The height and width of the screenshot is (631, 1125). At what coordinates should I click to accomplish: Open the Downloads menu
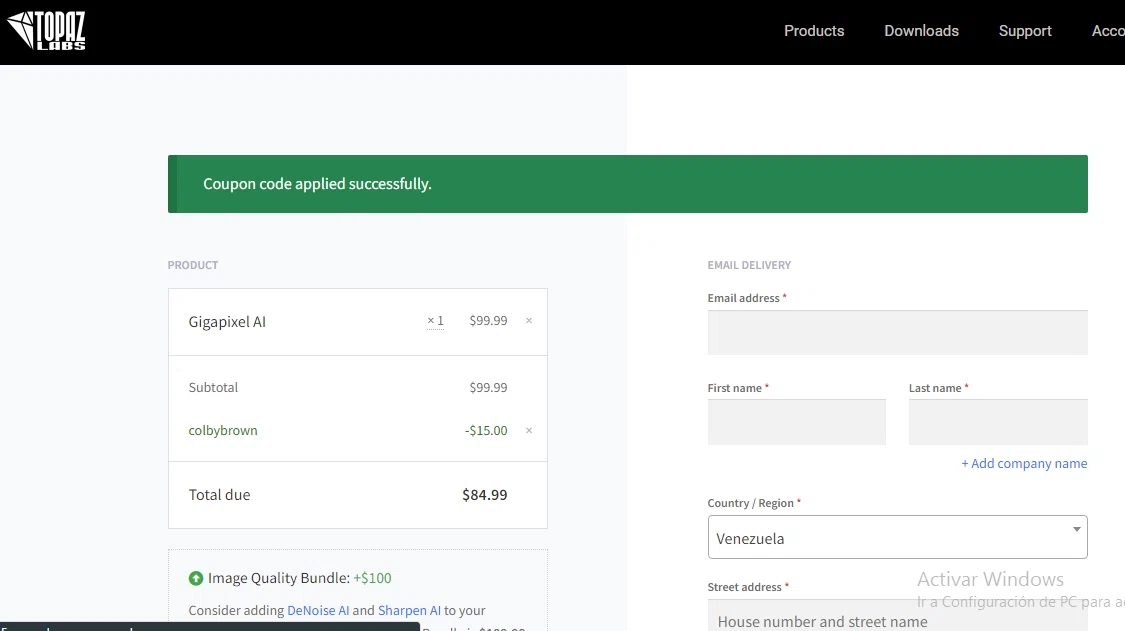tap(921, 31)
